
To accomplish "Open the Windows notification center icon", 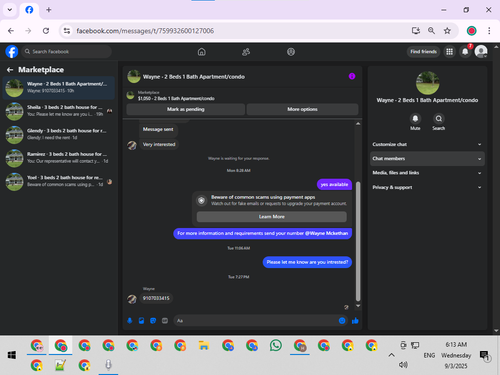I will pyautogui.click(x=484, y=355).
